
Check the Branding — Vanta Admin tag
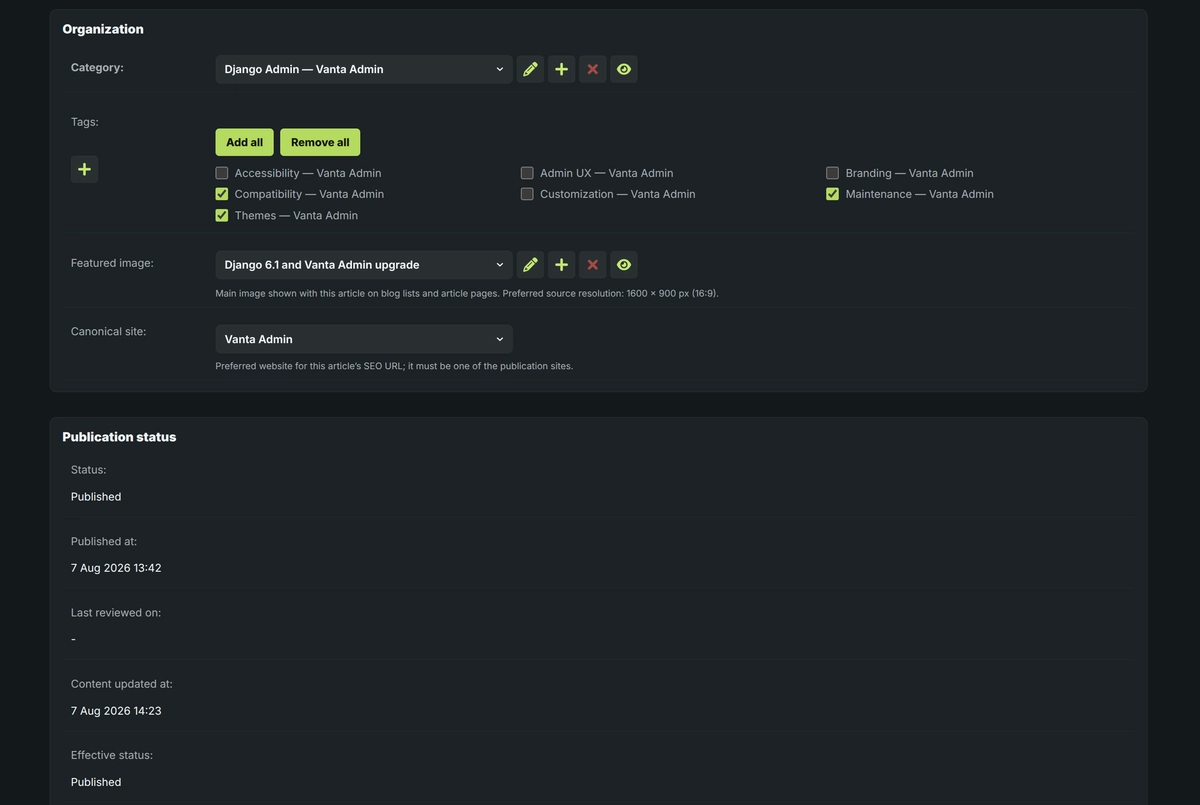coord(832,173)
